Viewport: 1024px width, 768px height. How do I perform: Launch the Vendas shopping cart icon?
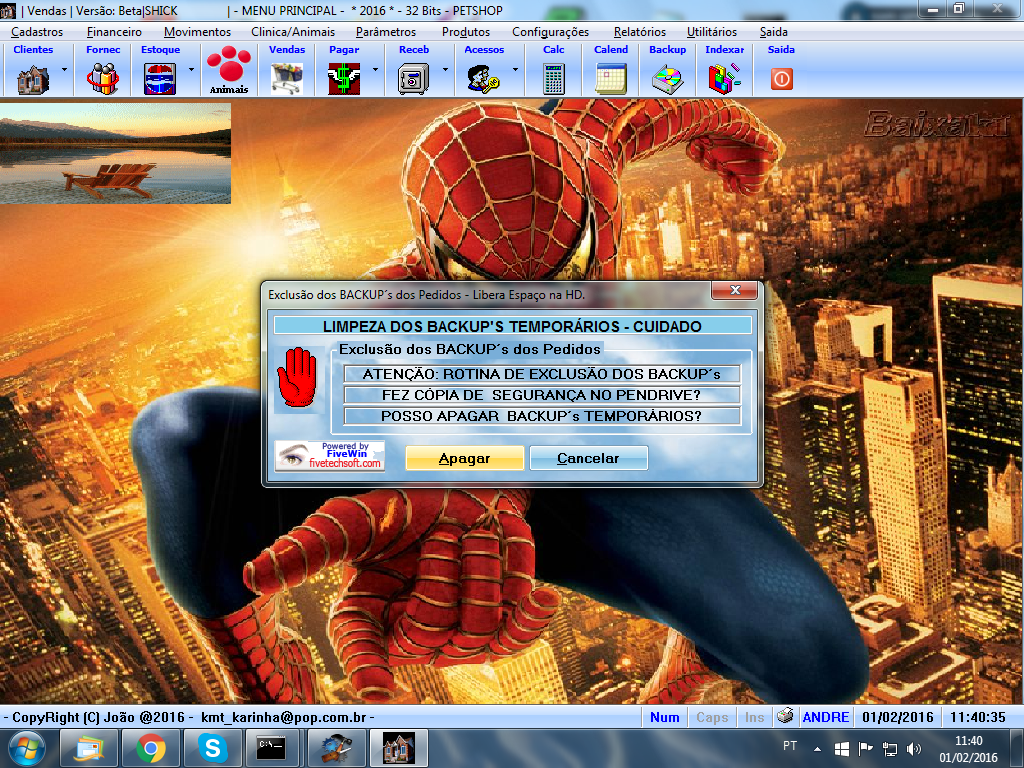pyautogui.click(x=287, y=77)
